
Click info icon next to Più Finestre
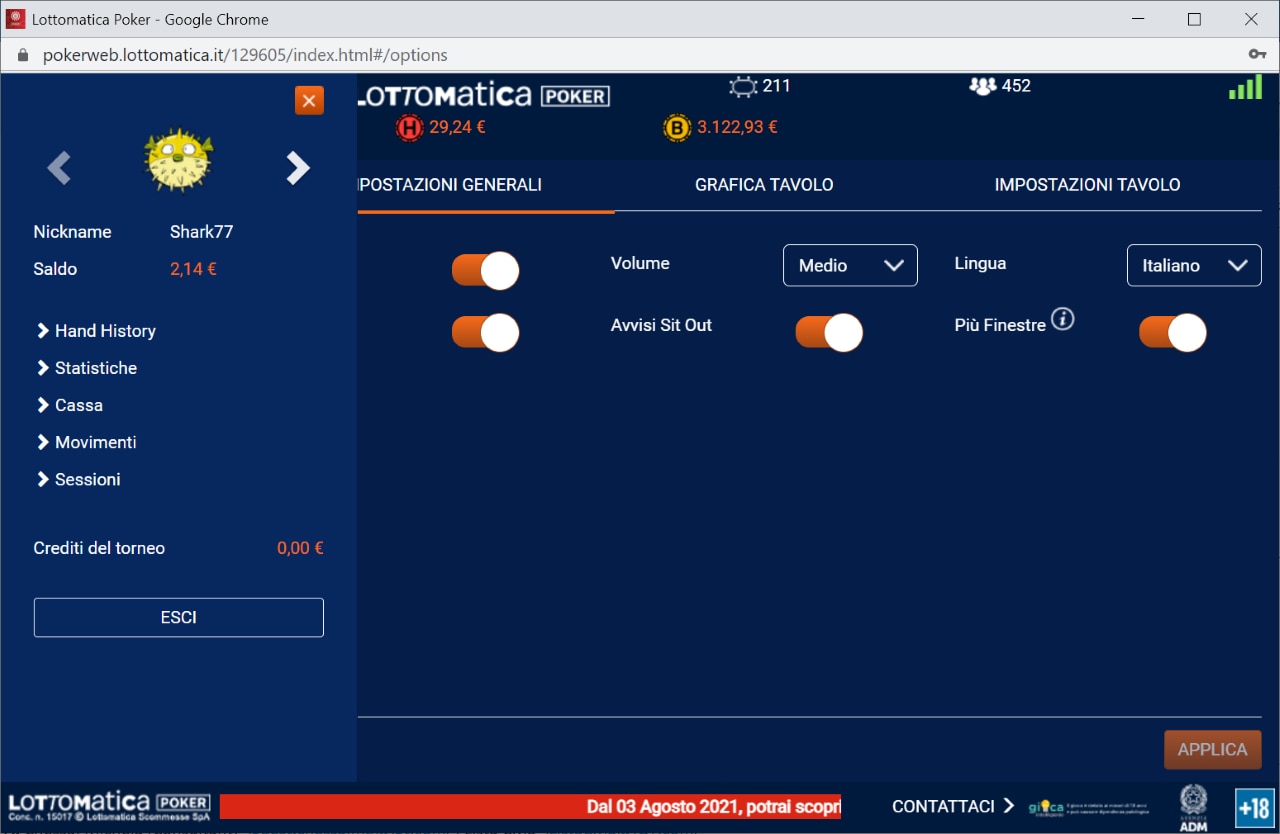pos(1062,320)
